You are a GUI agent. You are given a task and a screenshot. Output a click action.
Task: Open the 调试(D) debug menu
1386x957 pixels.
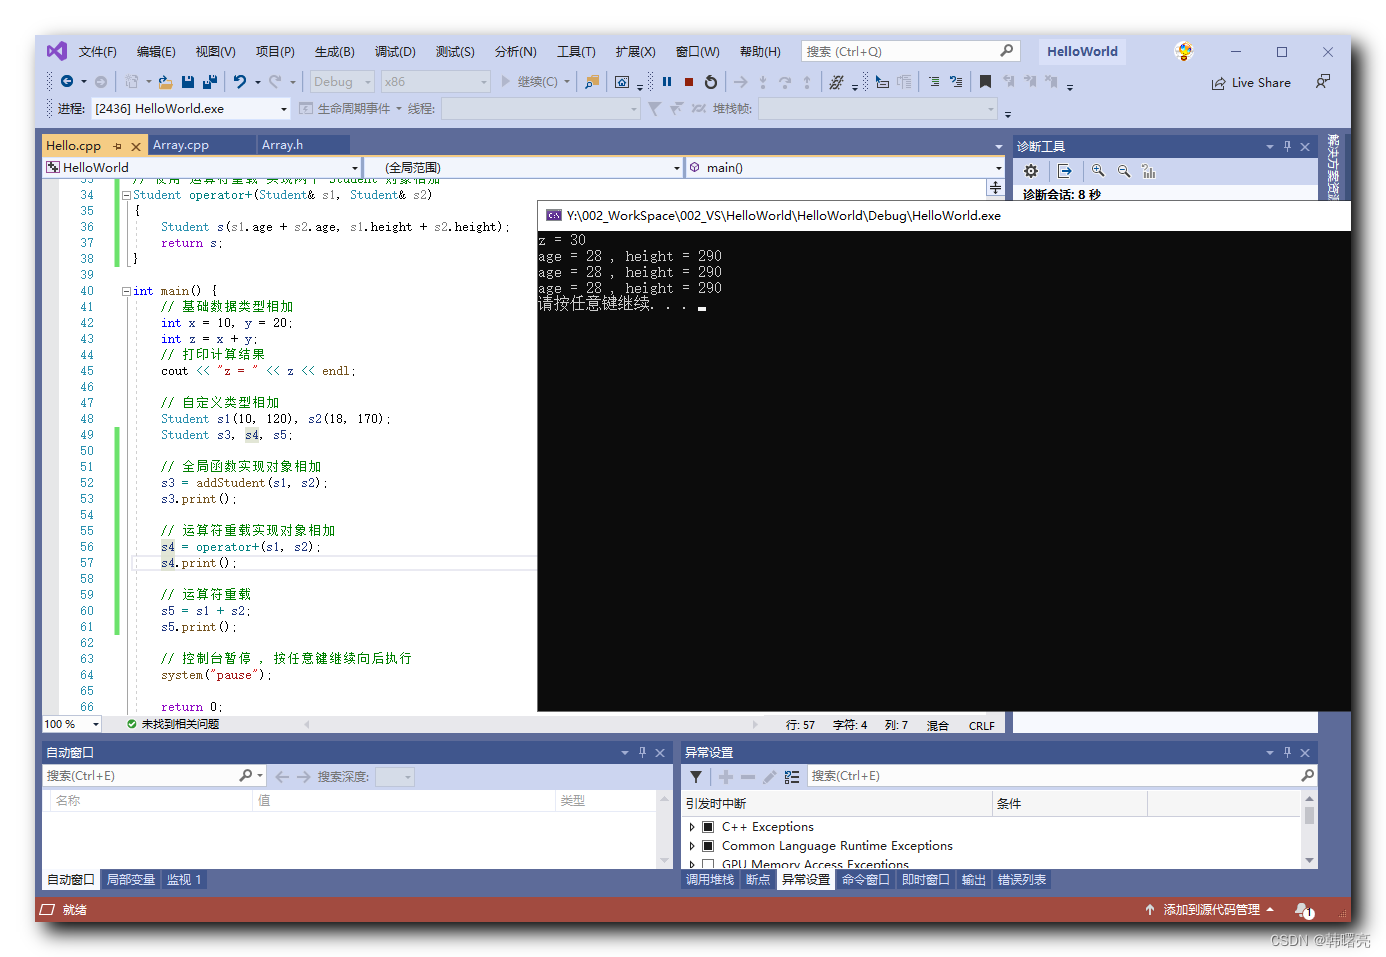[x=395, y=52]
